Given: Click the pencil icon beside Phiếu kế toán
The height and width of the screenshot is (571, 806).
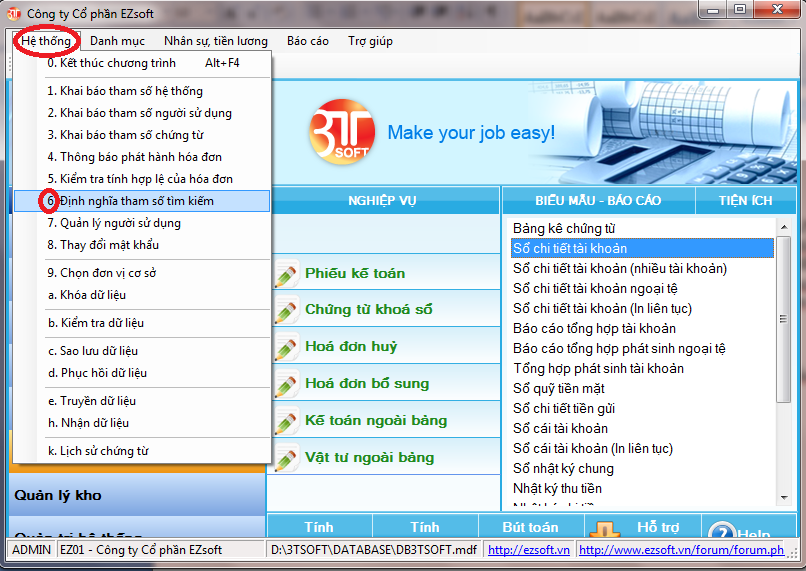Looking at the screenshot, I should [286, 274].
